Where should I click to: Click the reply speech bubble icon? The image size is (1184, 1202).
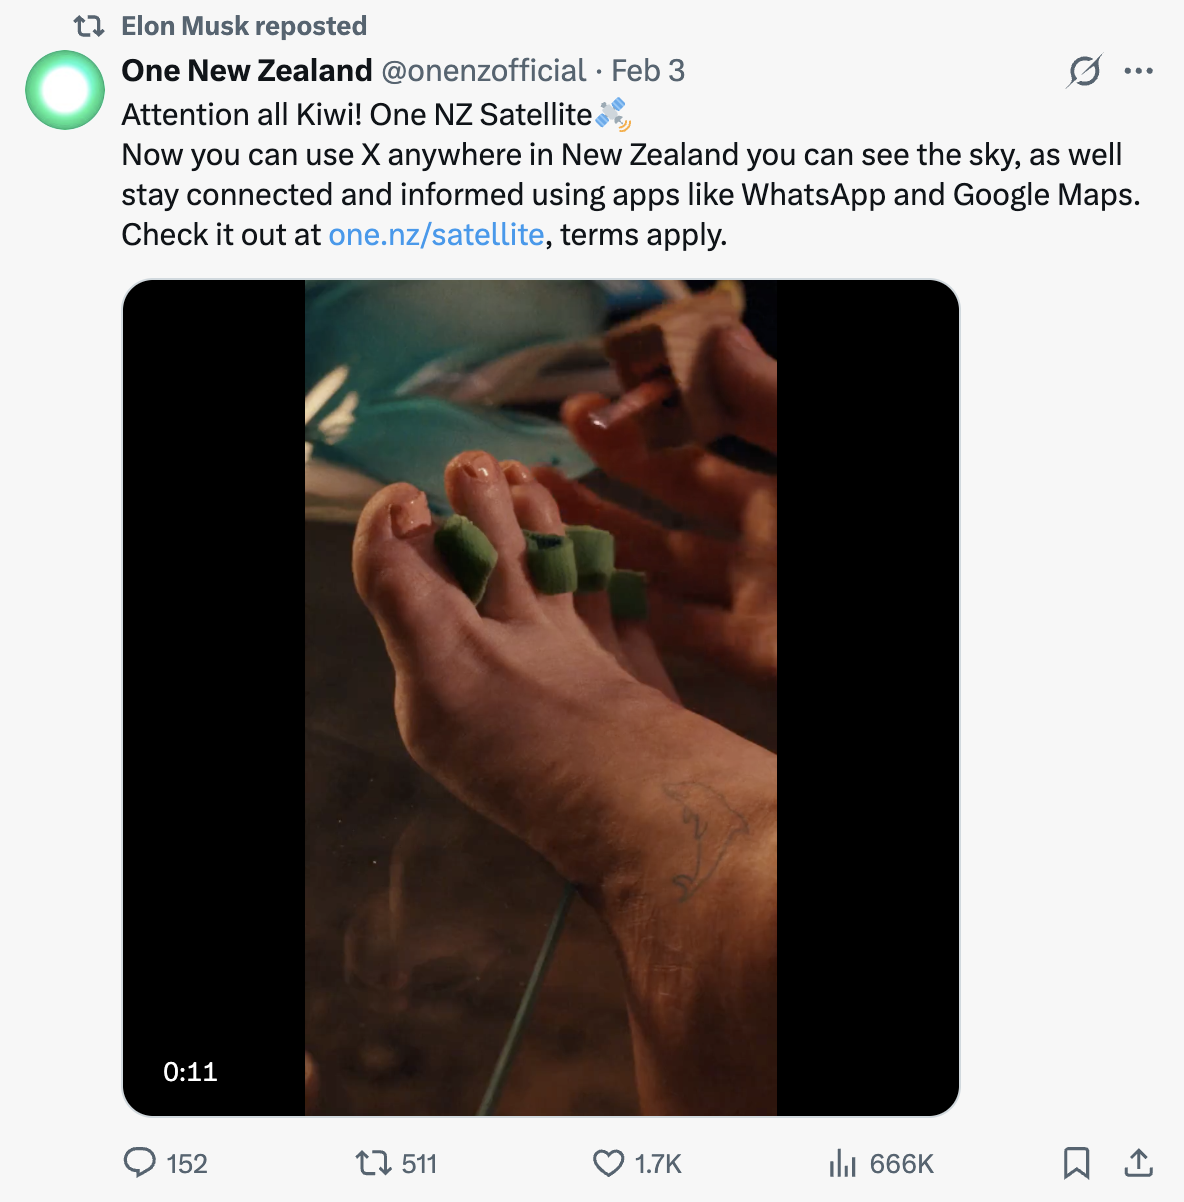[x=139, y=1162]
